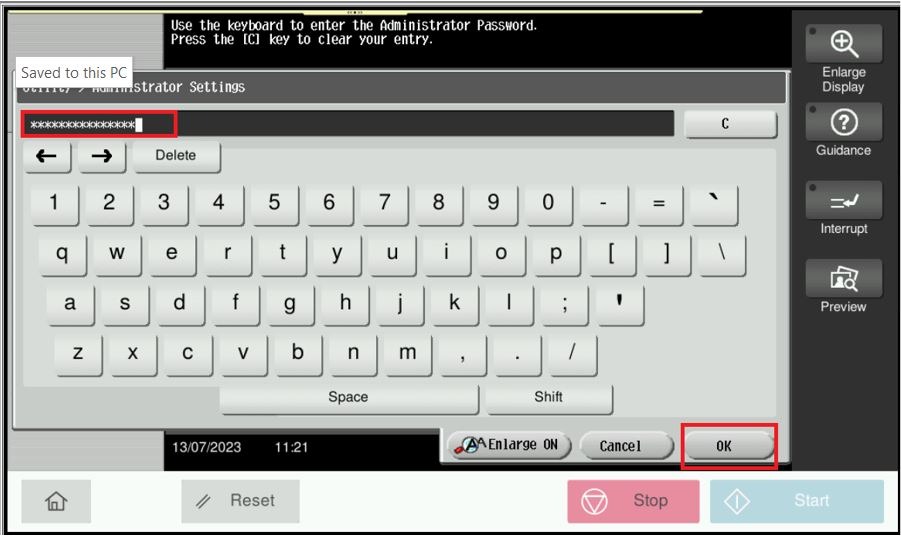The width and height of the screenshot is (901, 536).
Task: Open the Preview icon
Action: click(843, 278)
